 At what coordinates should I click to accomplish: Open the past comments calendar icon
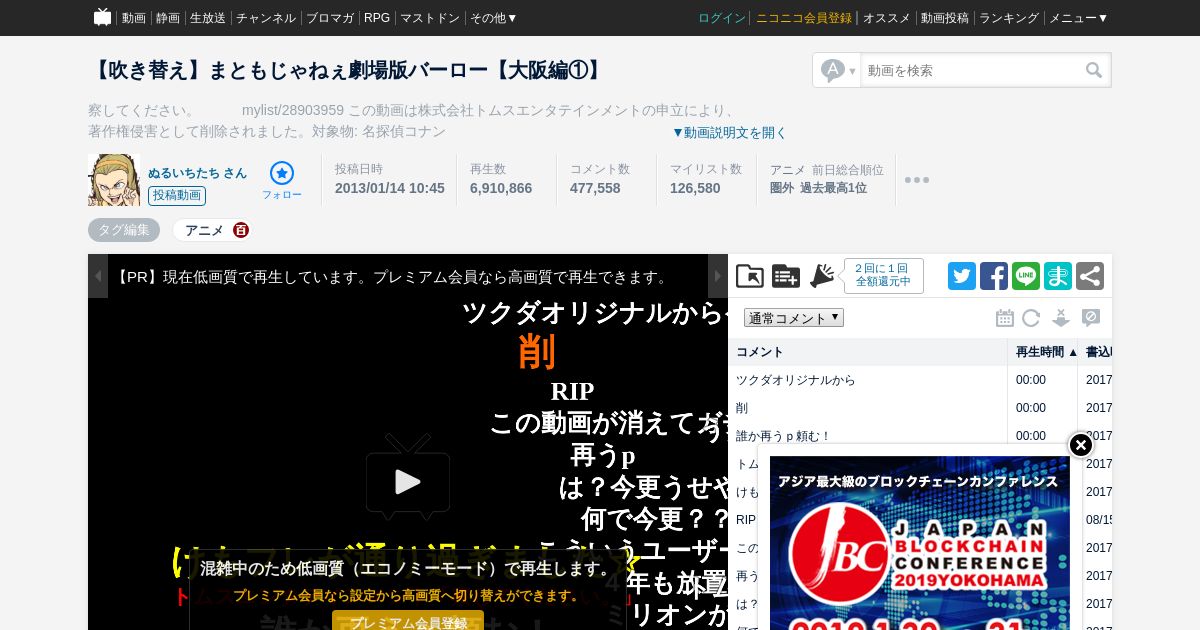pos(1005,318)
